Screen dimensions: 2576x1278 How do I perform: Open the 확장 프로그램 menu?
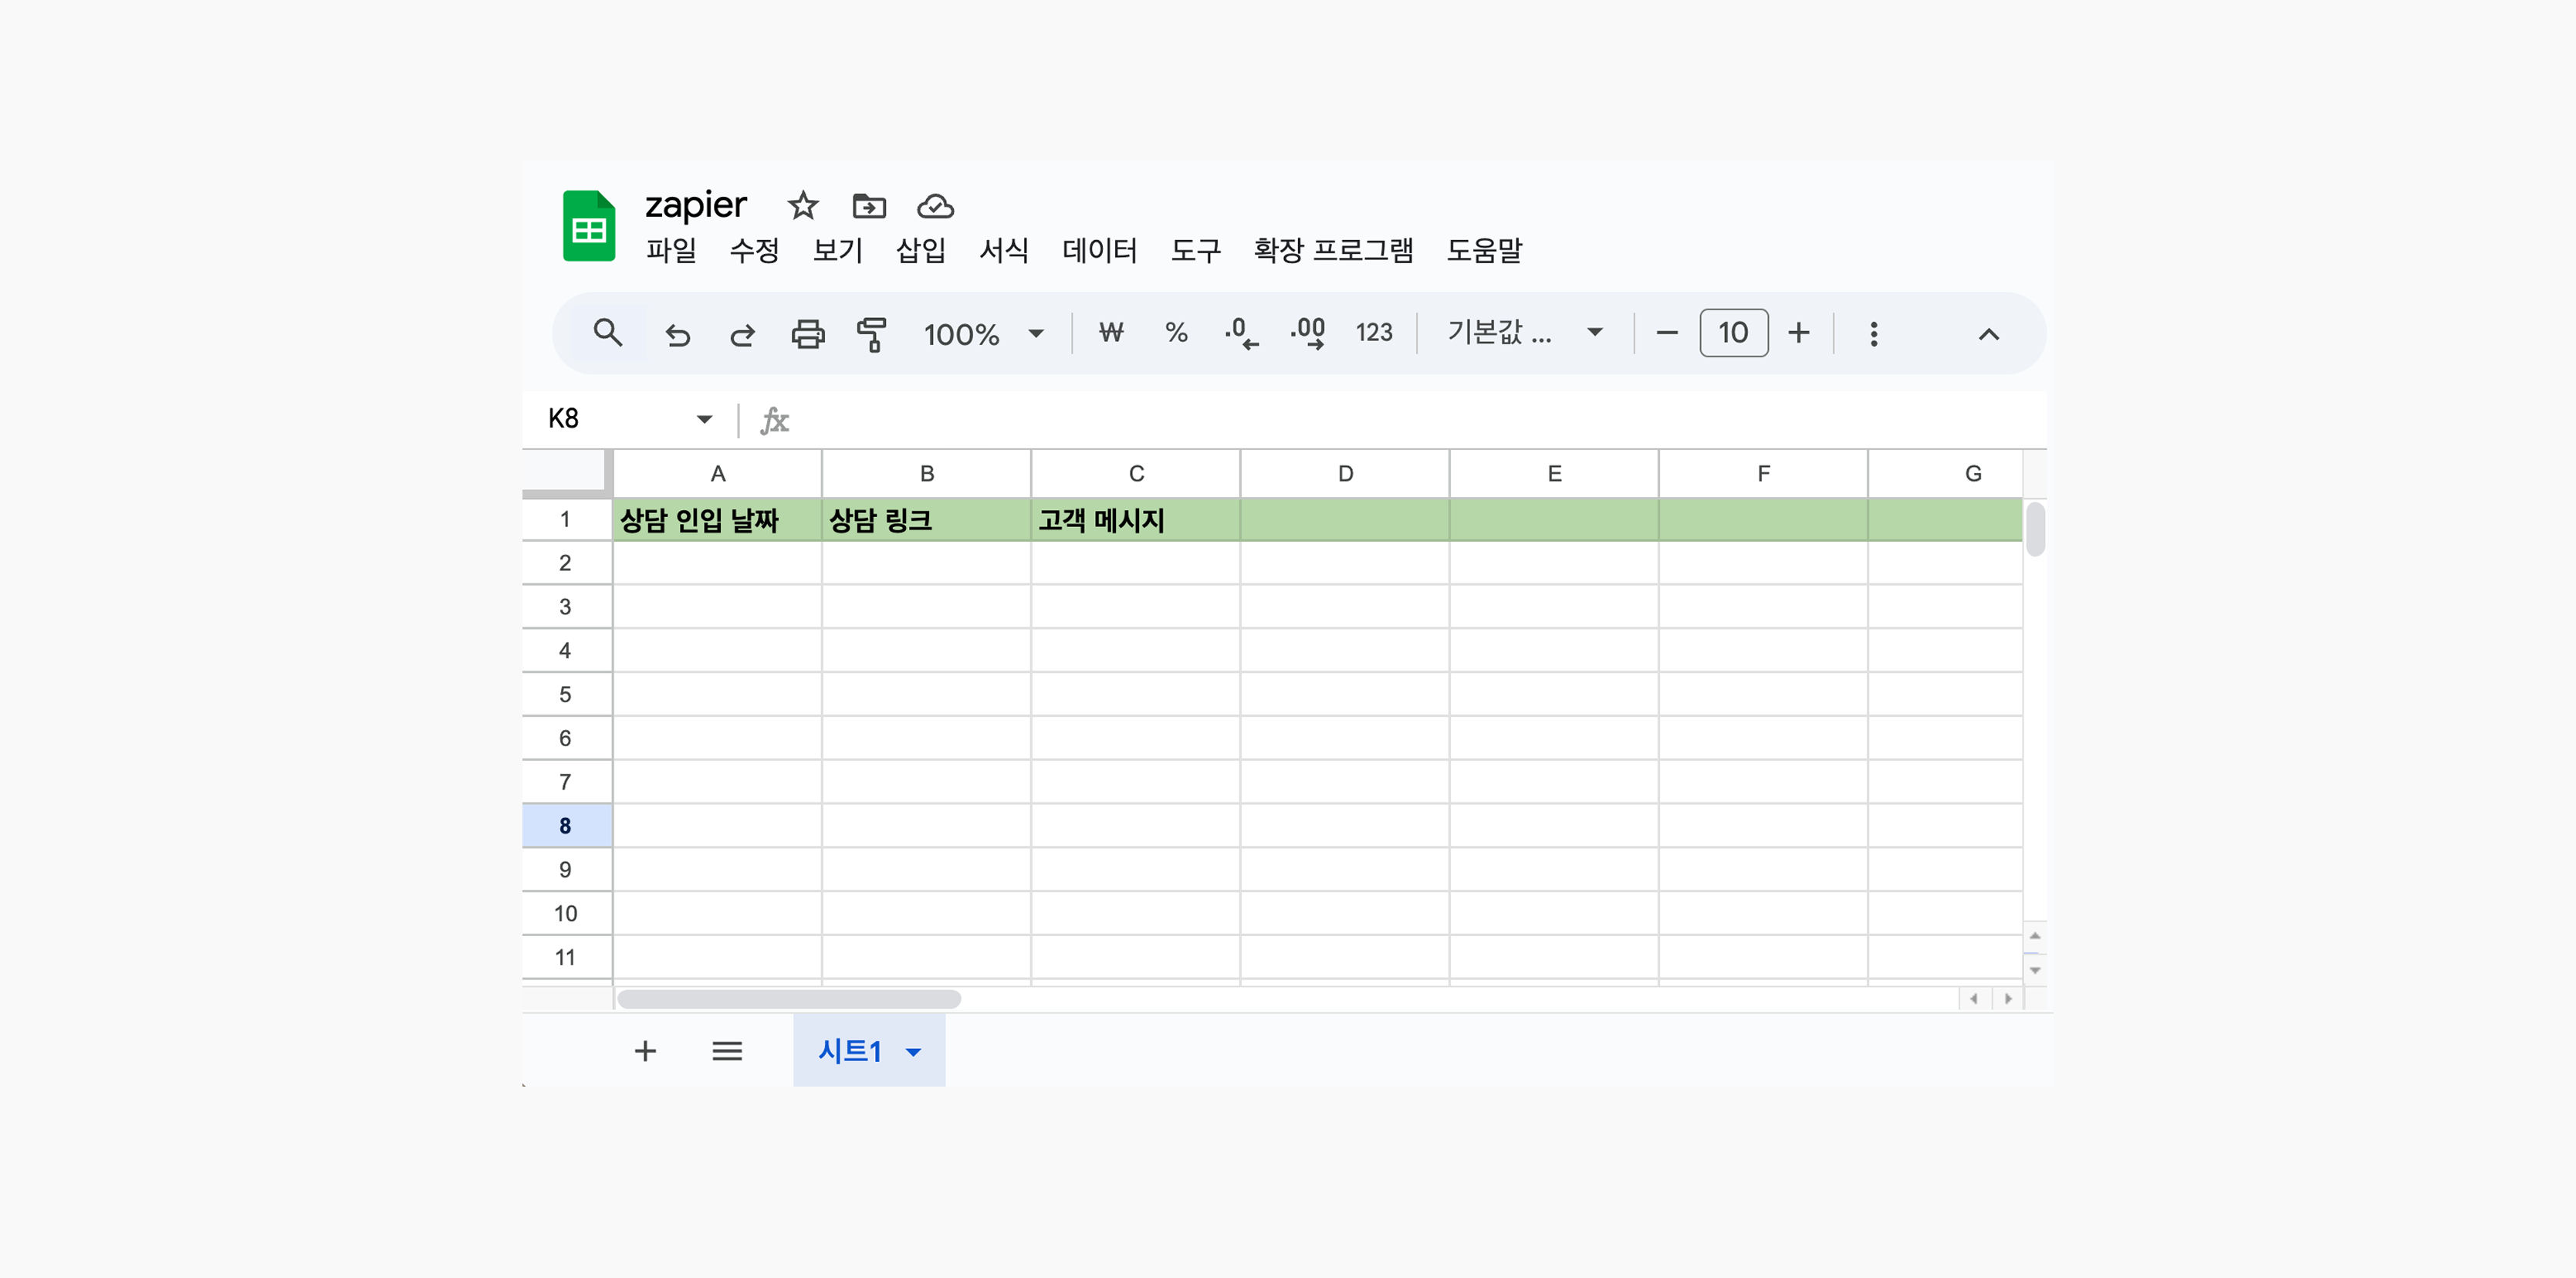[1333, 250]
